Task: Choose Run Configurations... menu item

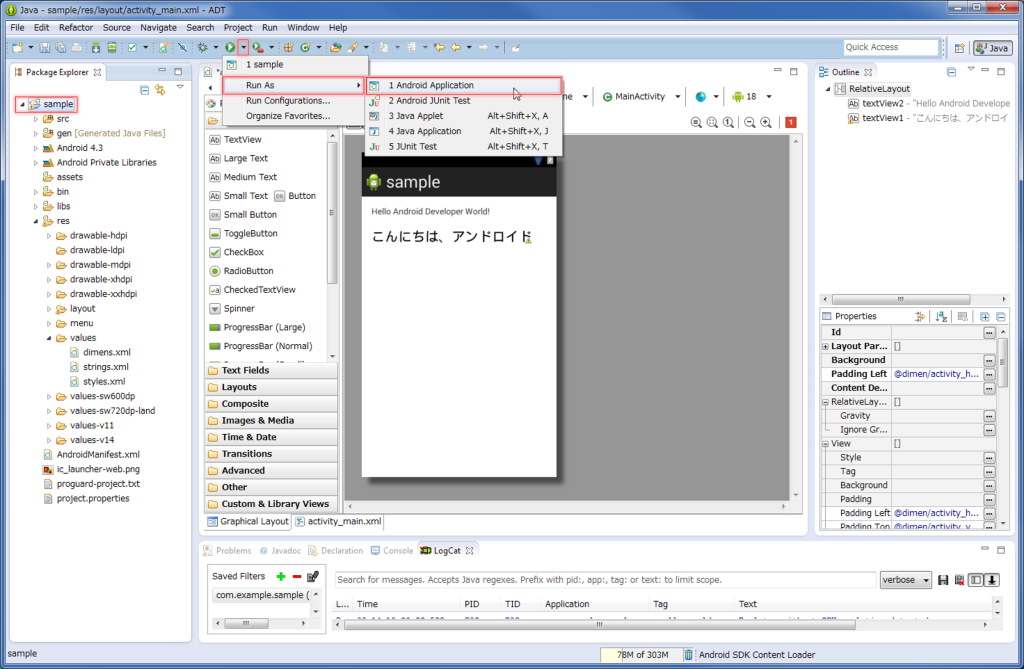Action: pos(288,101)
